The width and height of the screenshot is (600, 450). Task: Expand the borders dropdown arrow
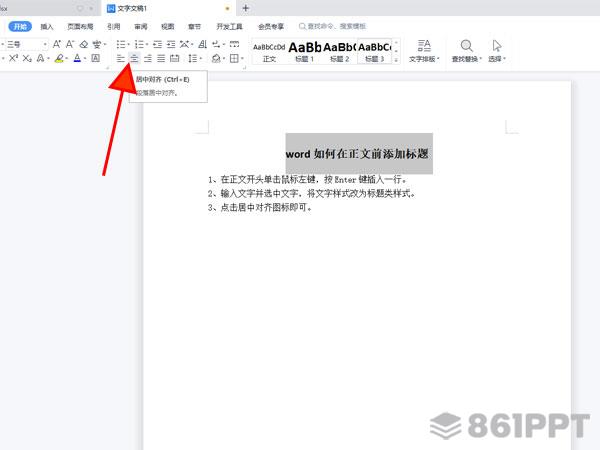[242, 59]
